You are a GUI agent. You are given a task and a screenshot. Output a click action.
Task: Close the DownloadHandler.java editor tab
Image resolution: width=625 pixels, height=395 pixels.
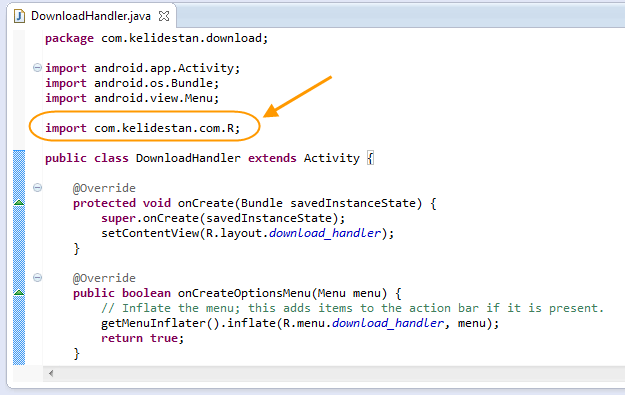coord(164,16)
